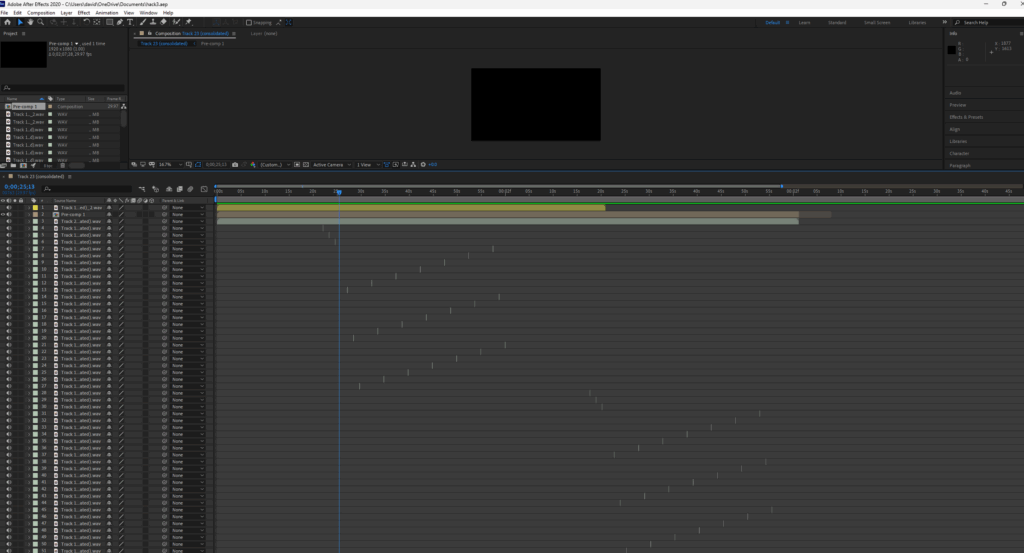Mute audio of layer 3

point(8,221)
